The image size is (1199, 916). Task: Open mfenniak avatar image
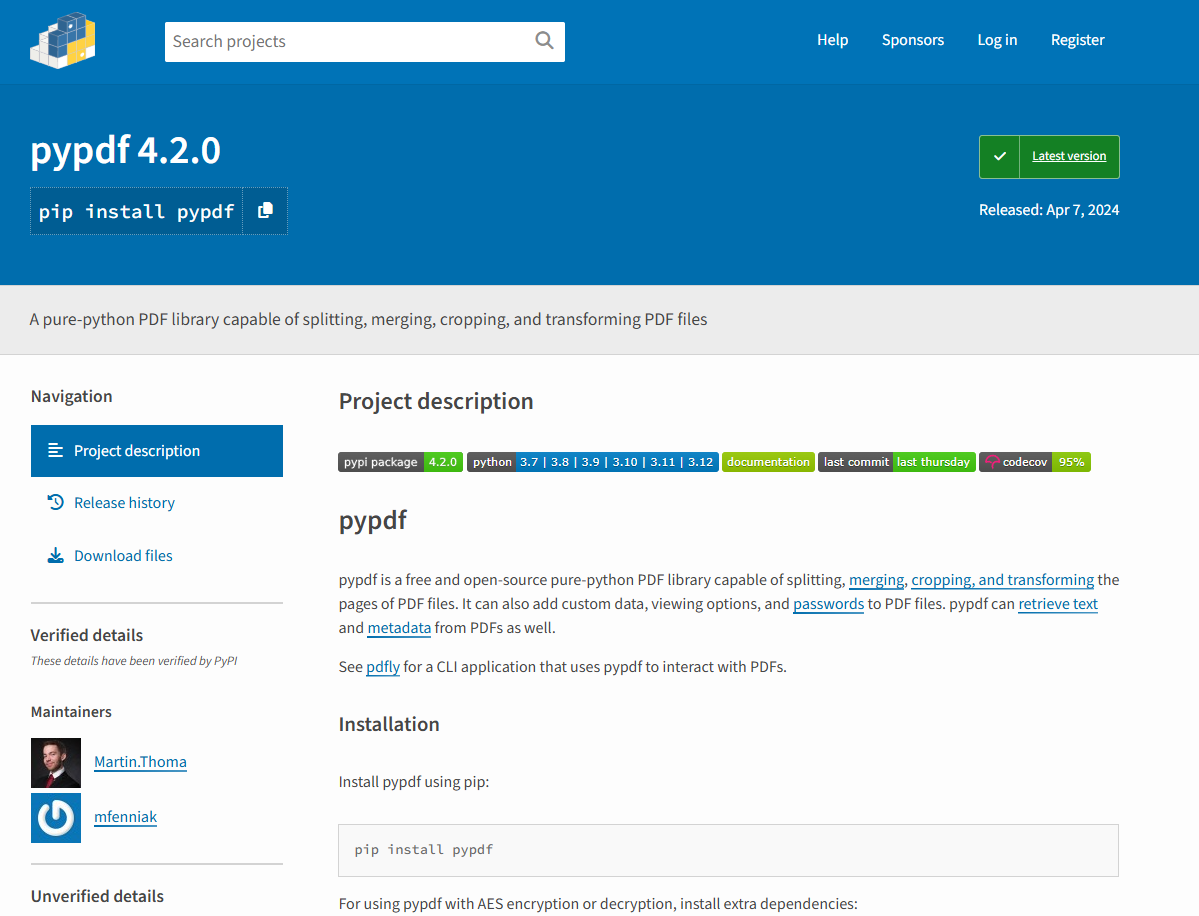pos(56,817)
